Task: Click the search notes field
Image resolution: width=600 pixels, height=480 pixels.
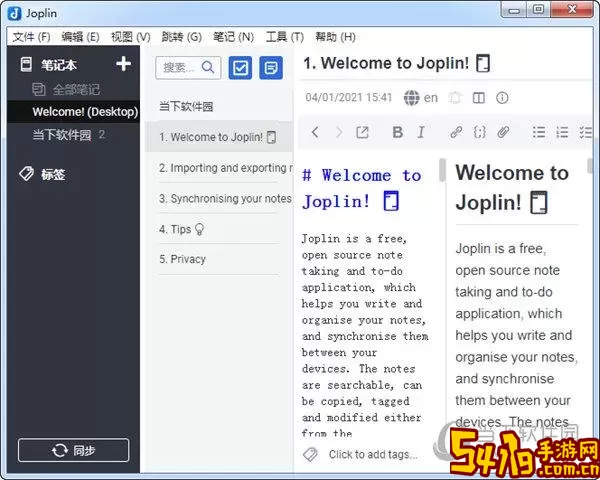Action: pyautogui.click(x=188, y=68)
